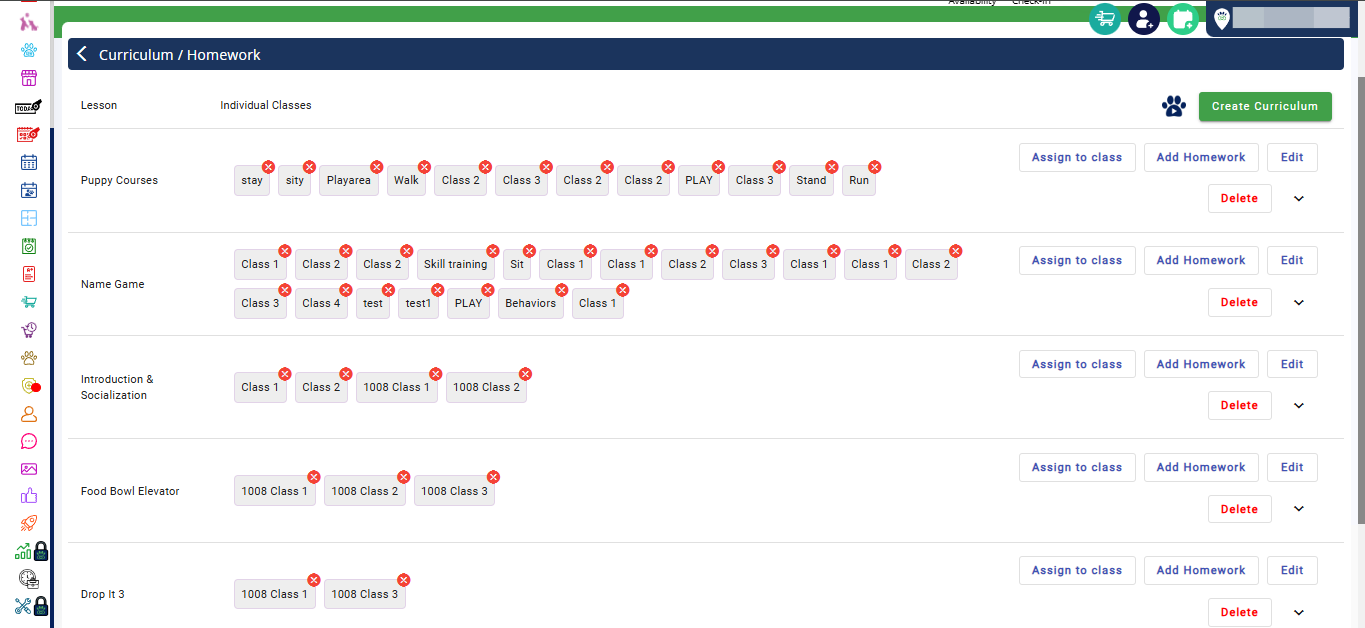1365x628 pixels.
Task: Open the TODO sidebar icon
Action: tap(29, 106)
